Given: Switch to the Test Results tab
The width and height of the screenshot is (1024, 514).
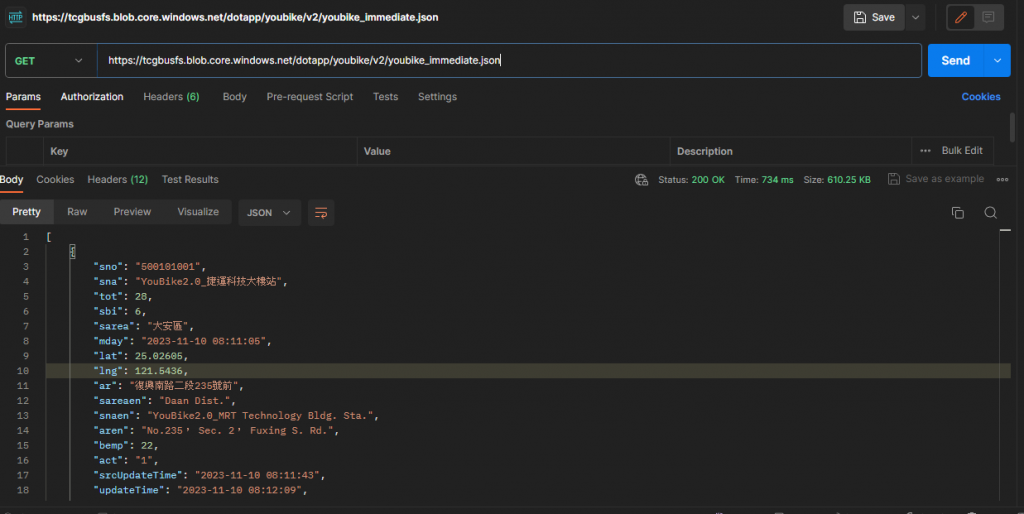Looking at the screenshot, I should [x=190, y=180].
